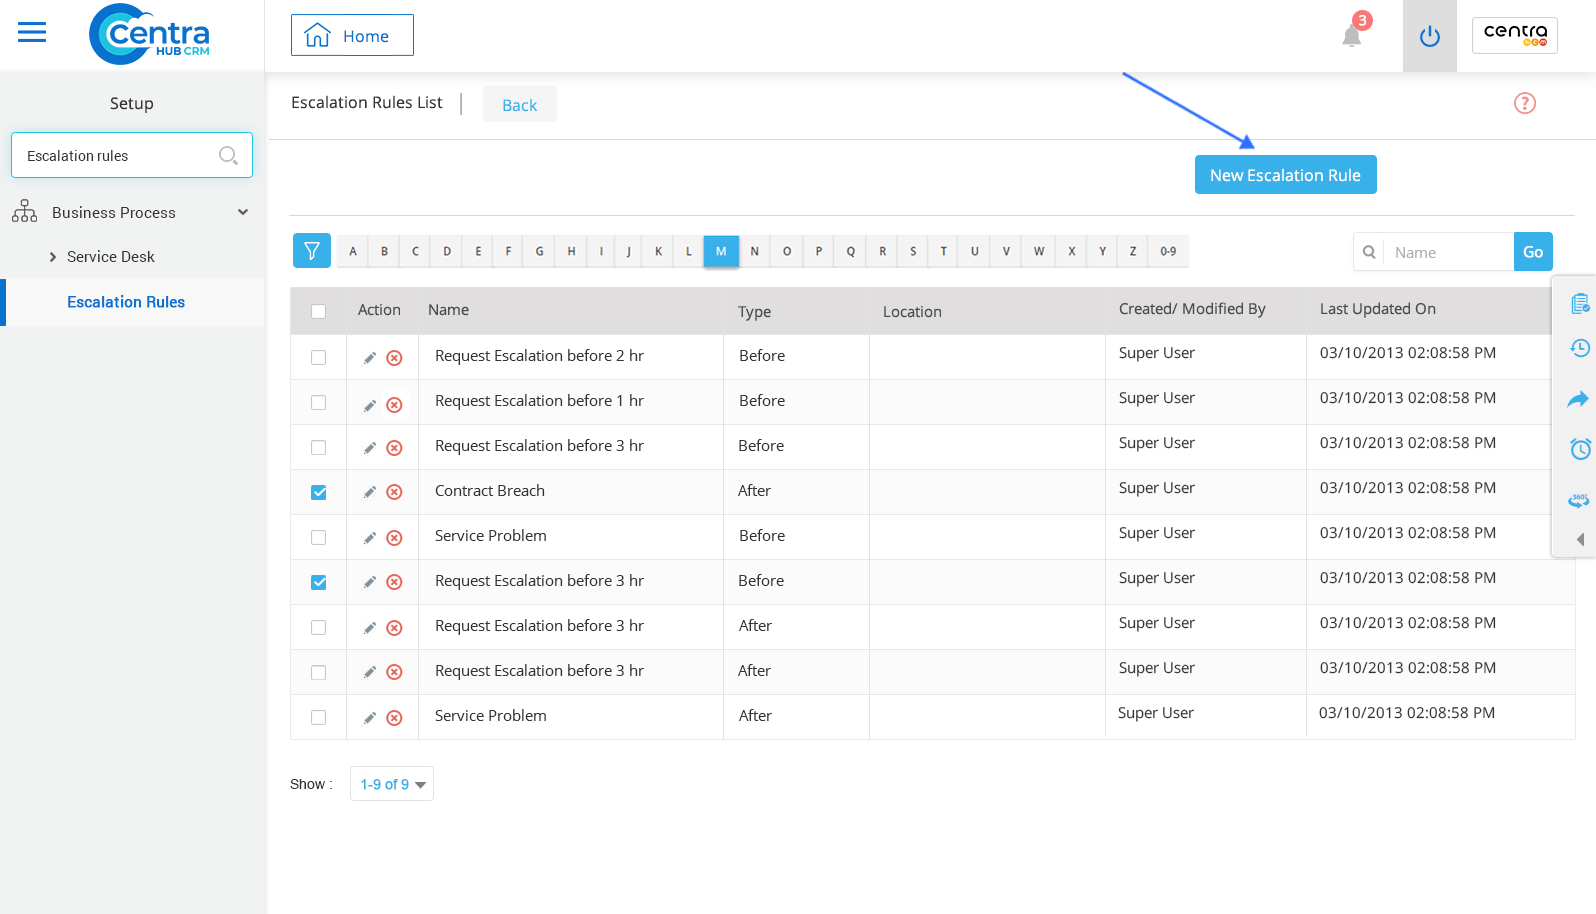Uncheck the Contract Breach row checkbox

coord(319,492)
